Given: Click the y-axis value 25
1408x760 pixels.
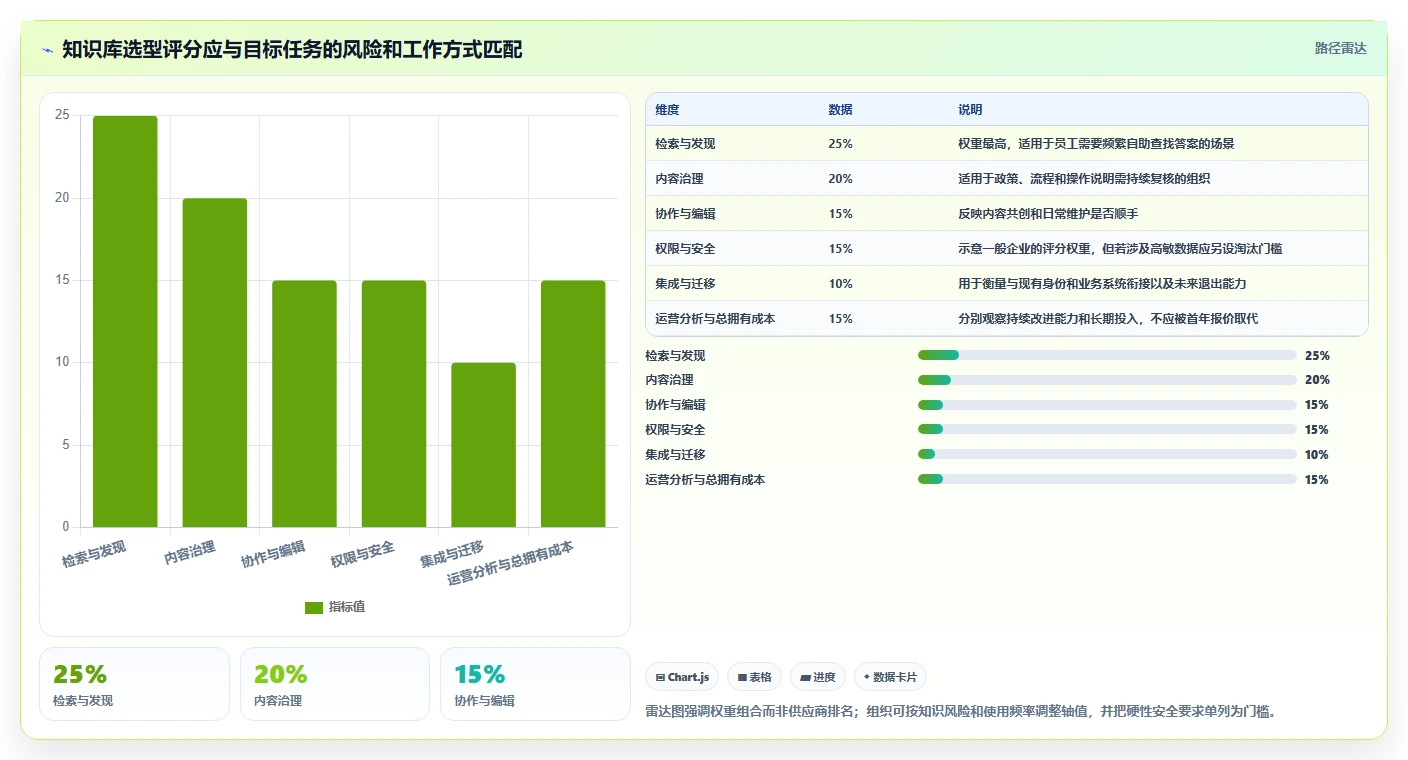Looking at the screenshot, I should coord(62,115).
